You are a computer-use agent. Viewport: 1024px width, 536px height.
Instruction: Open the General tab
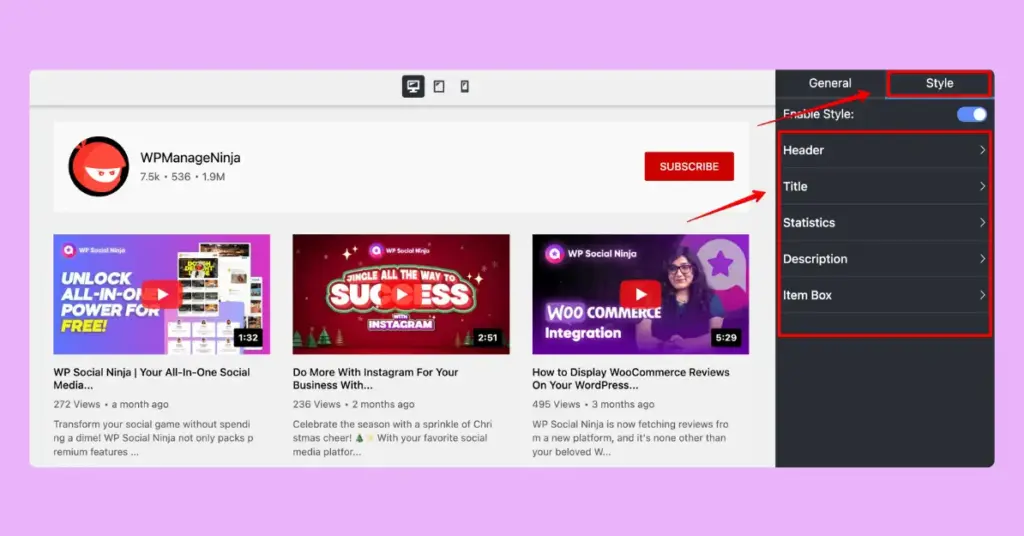pyautogui.click(x=830, y=84)
